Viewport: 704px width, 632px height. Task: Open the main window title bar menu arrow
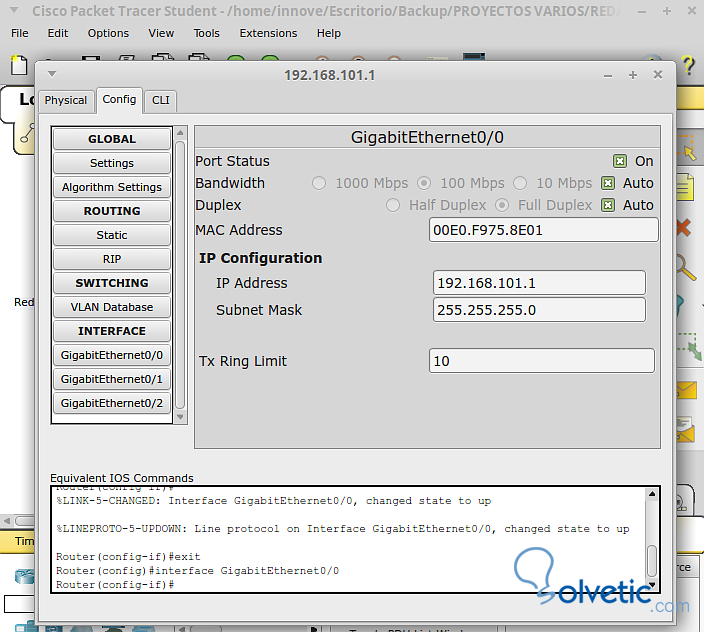(14, 10)
